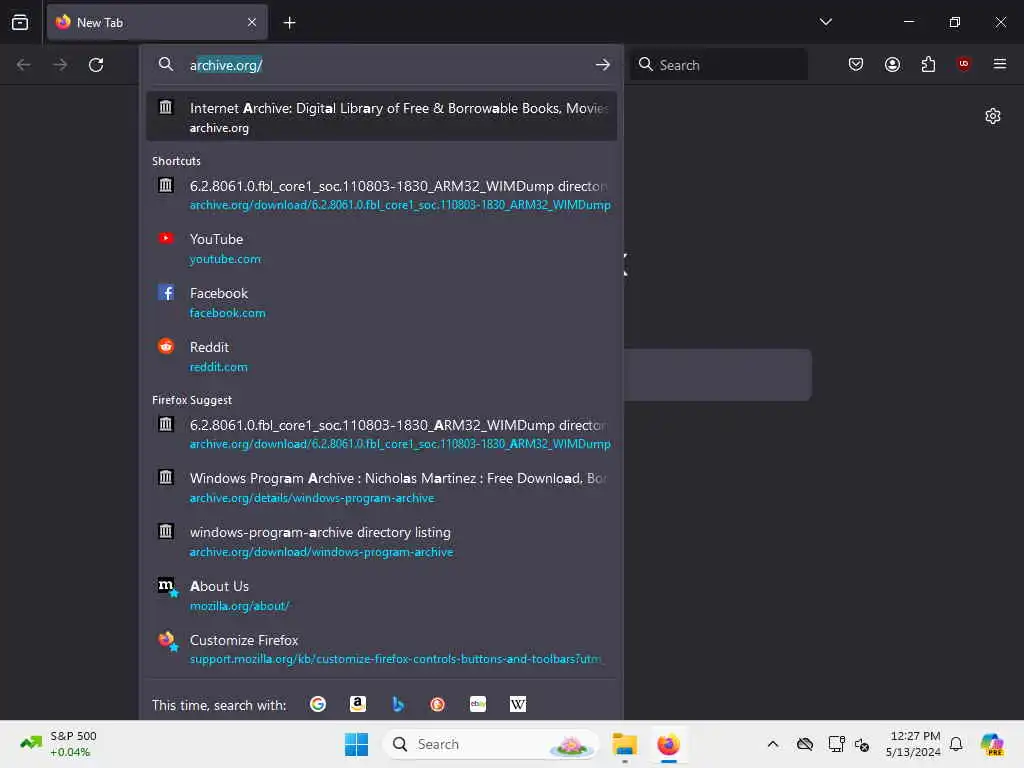Open the Pocket save icon

tap(856, 64)
